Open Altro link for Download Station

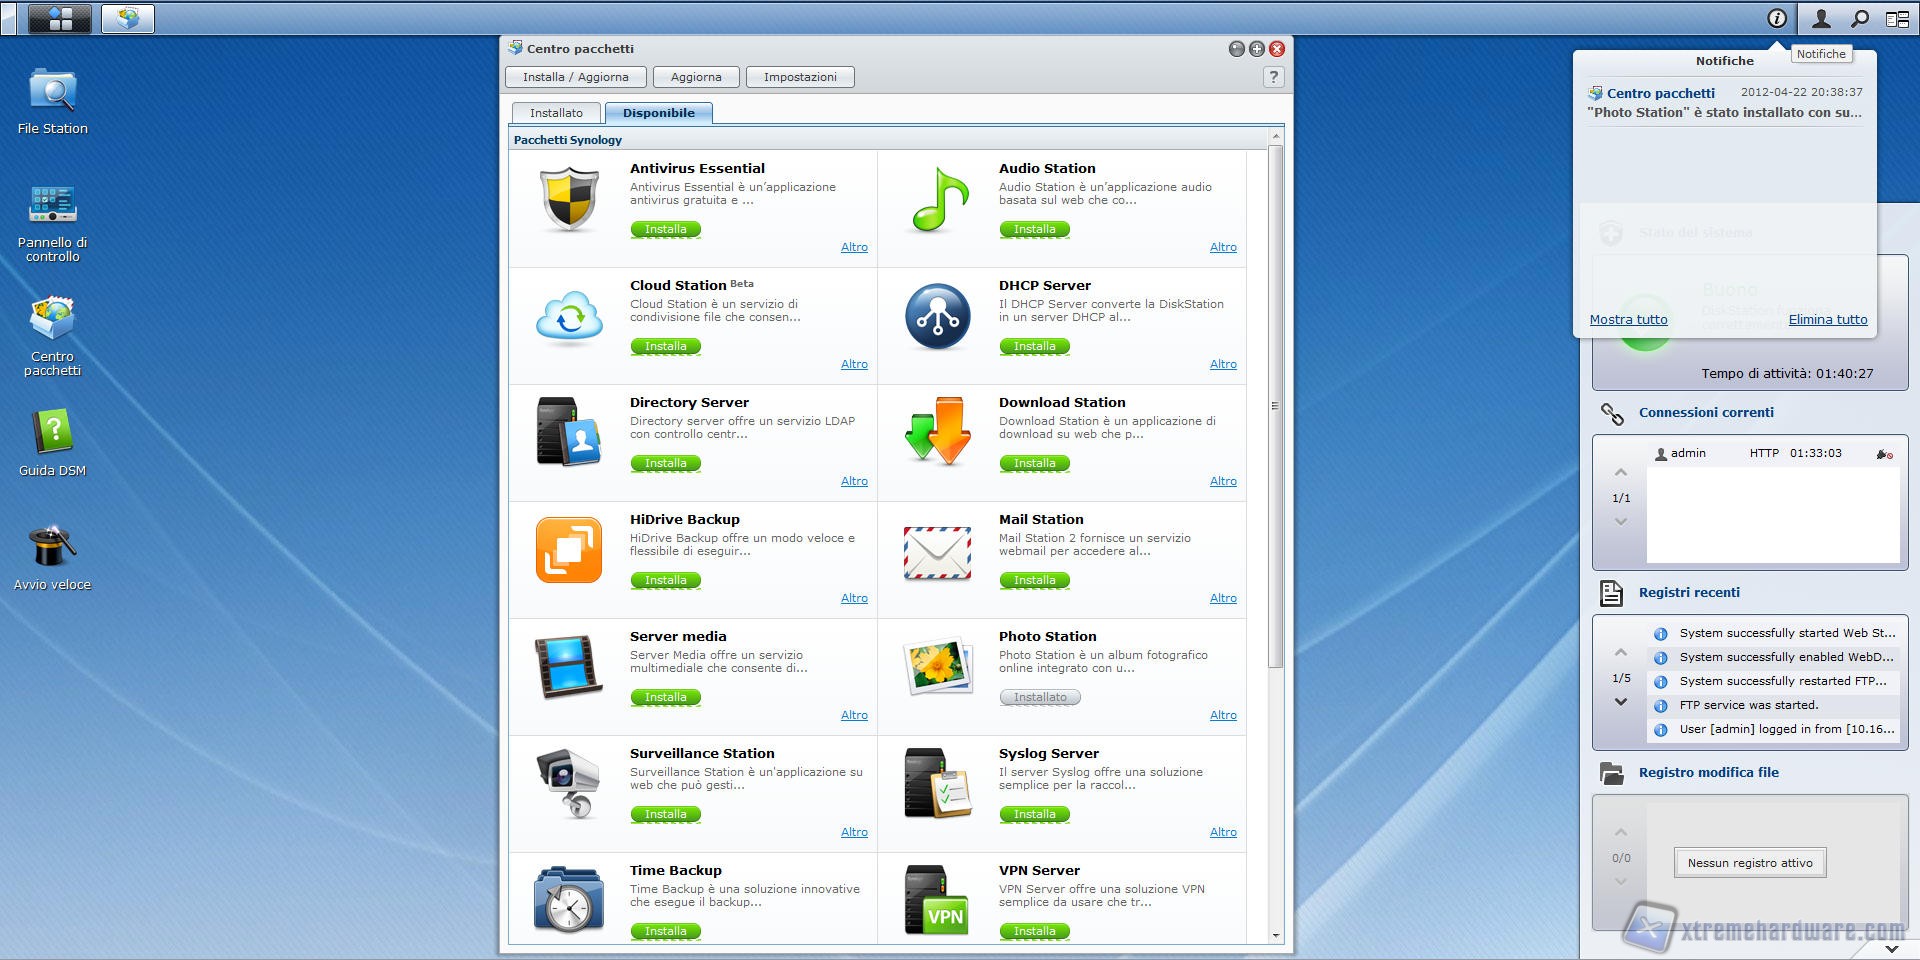click(x=1222, y=481)
